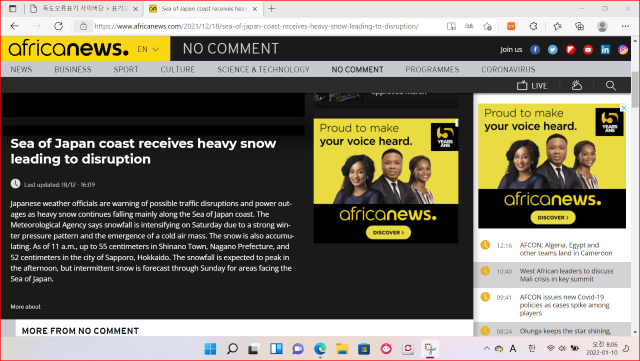Click the read aloud icon in address bar
Image resolution: width=640 pixels, height=361 pixels.
469,26
